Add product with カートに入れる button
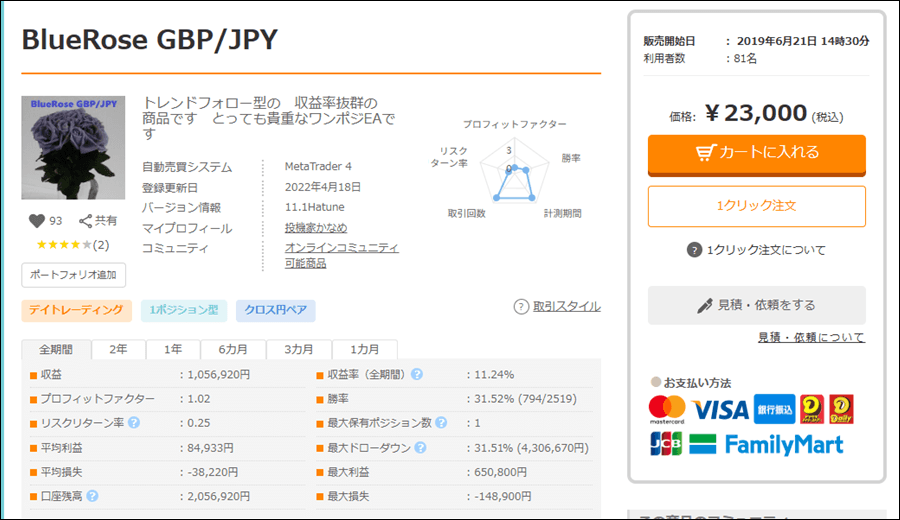 coord(756,153)
